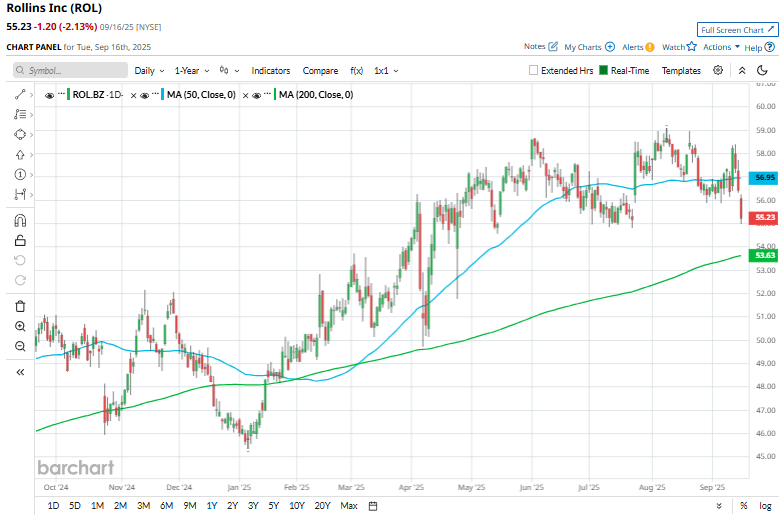Screen dimensions: 780x518
Task: Select the 10Y time range
Action: pos(296,506)
